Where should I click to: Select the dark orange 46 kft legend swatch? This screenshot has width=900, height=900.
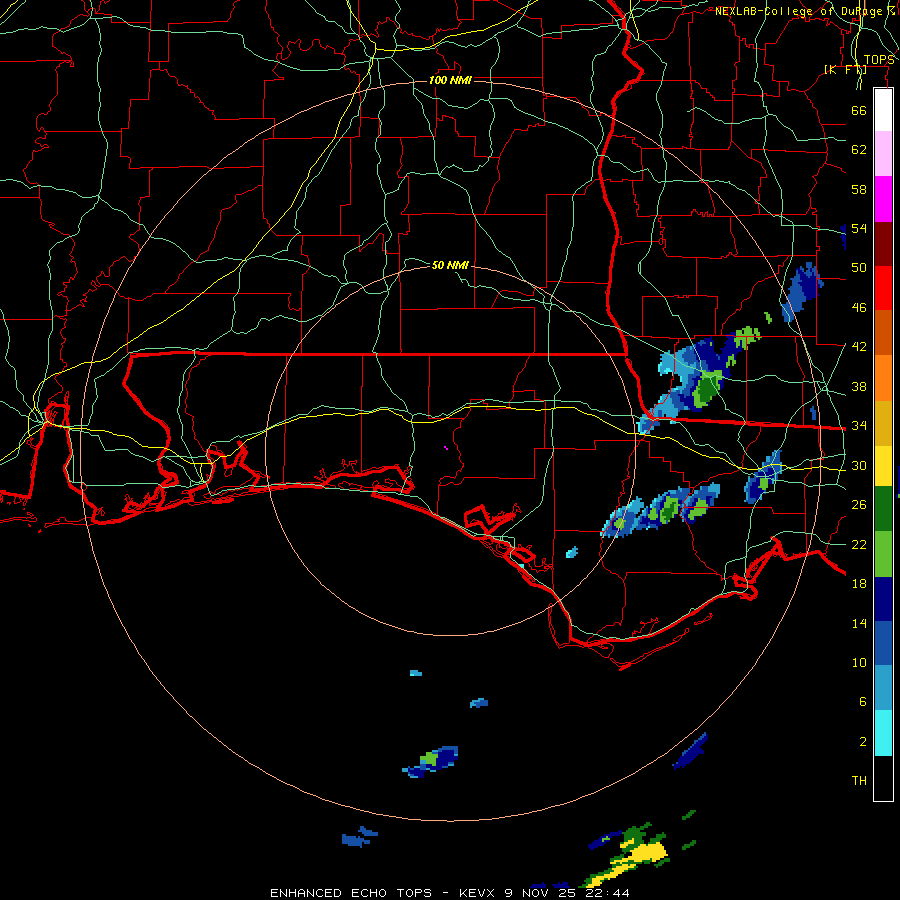point(883,333)
